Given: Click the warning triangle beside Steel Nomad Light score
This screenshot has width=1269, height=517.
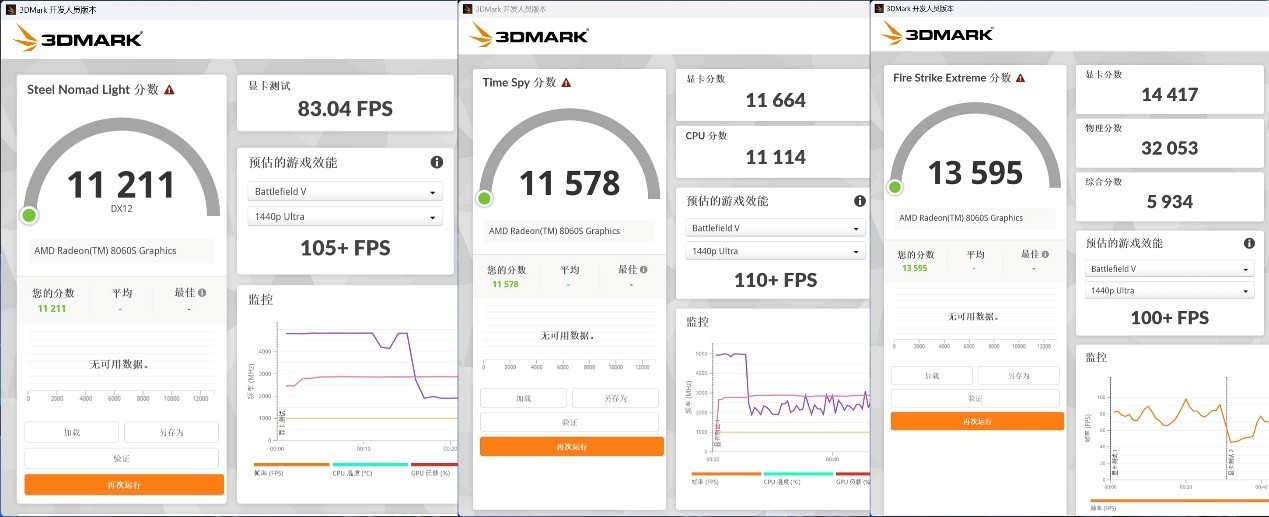Looking at the screenshot, I should coord(170,90).
